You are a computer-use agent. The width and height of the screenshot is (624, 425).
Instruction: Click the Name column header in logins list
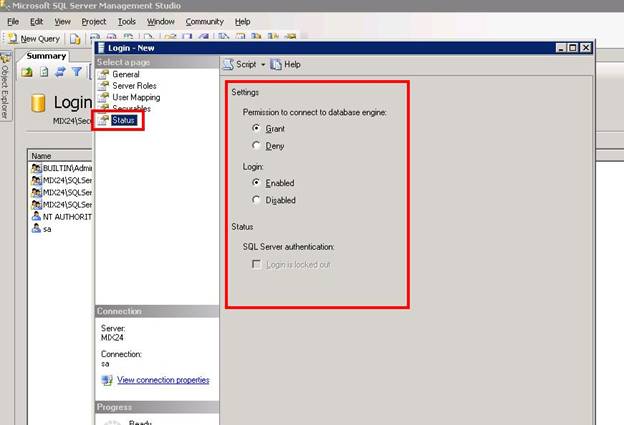[x=60, y=156]
